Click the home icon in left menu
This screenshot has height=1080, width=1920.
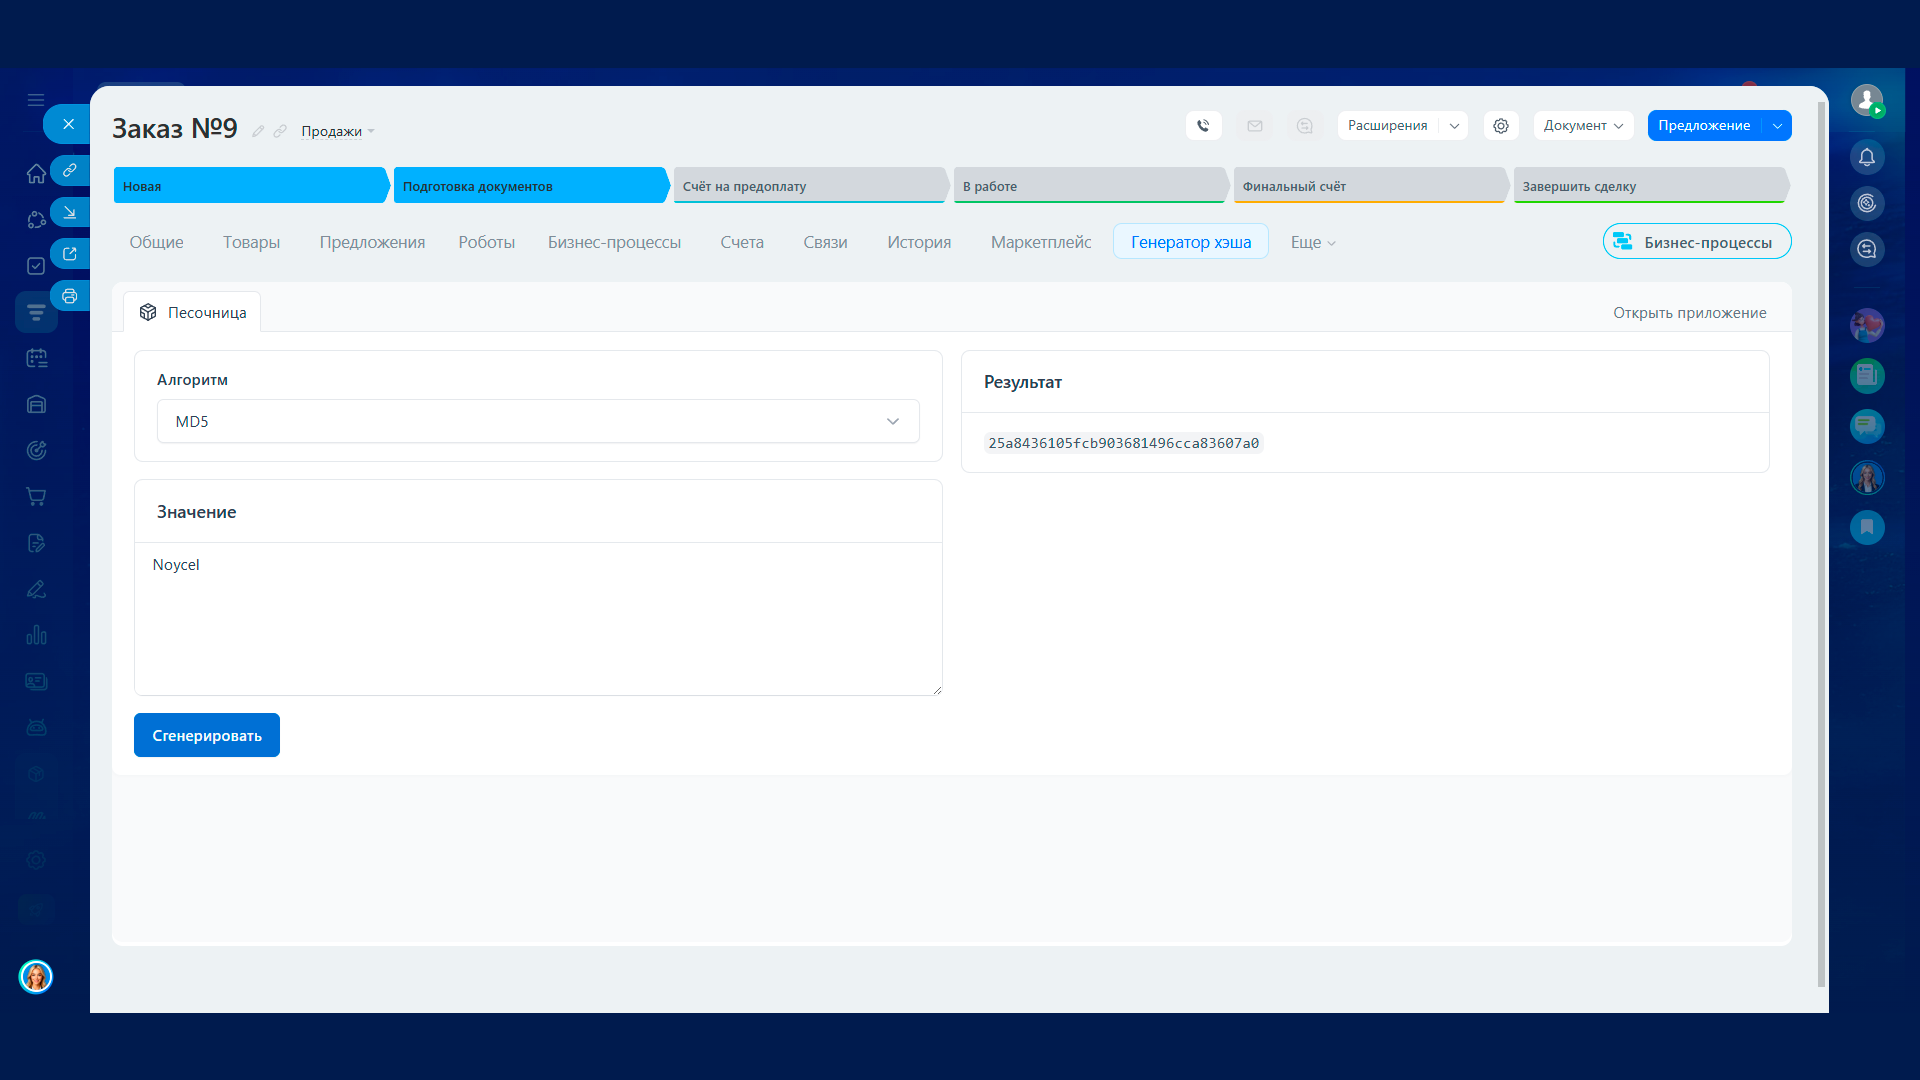(x=36, y=174)
